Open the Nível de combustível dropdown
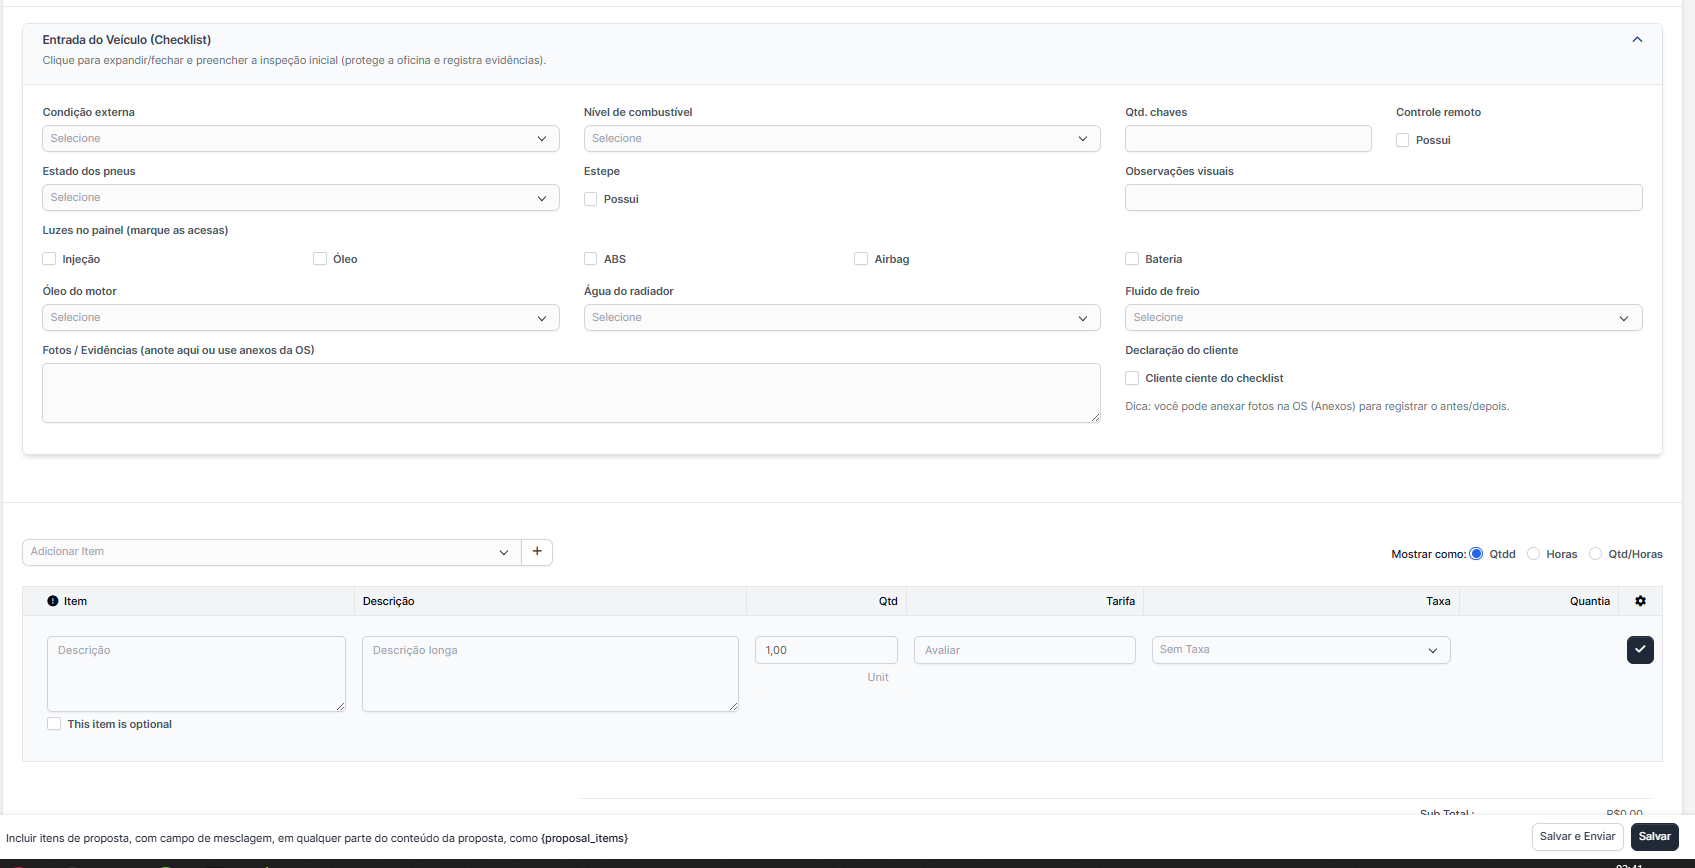This screenshot has height=868, width=1695. pyautogui.click(x=841, y=139)
